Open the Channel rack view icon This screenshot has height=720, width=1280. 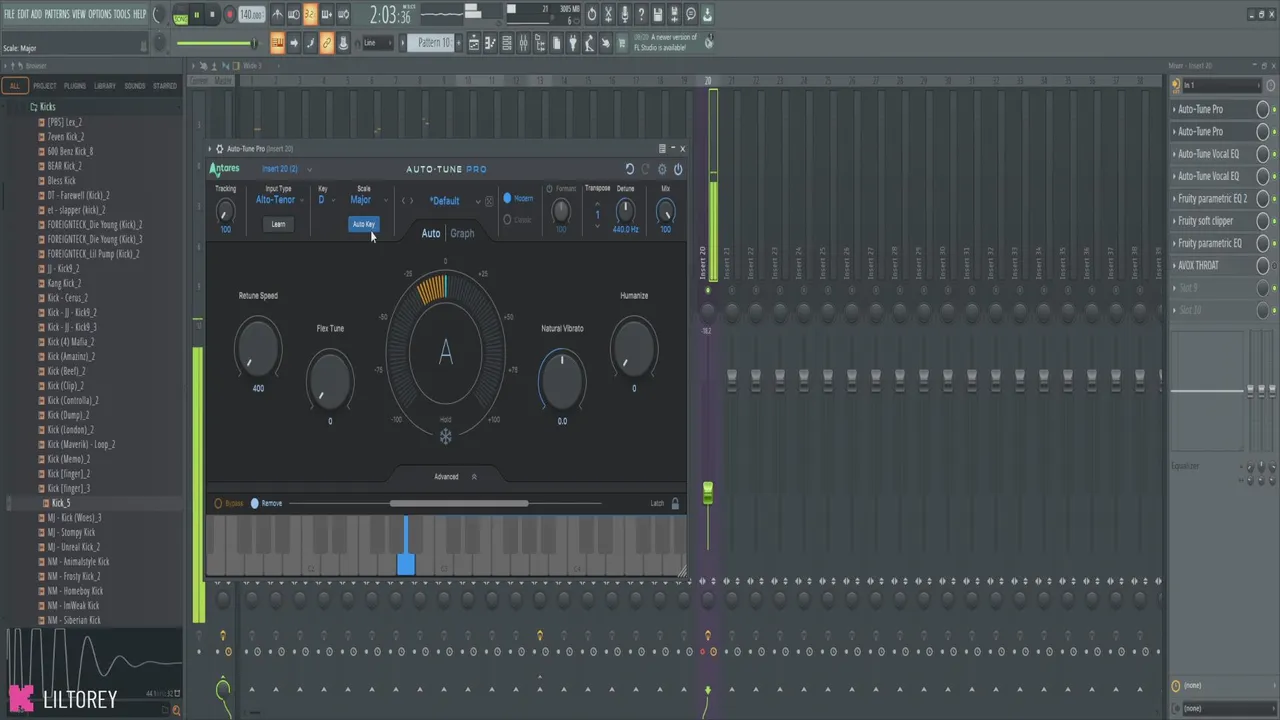coord(507,43)
